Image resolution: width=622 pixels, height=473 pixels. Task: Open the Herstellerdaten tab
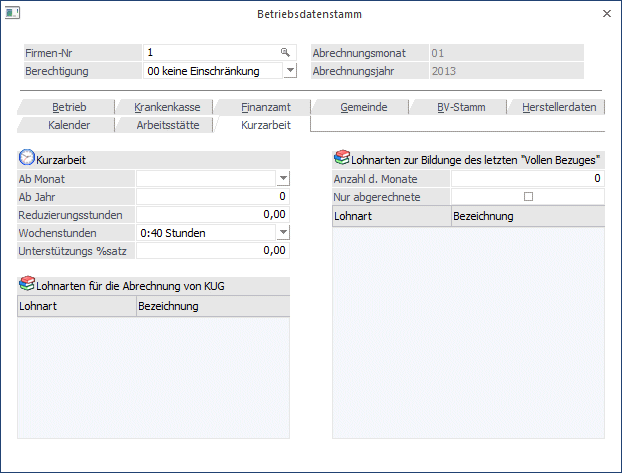pyautogui.click(x=556, y=107)
